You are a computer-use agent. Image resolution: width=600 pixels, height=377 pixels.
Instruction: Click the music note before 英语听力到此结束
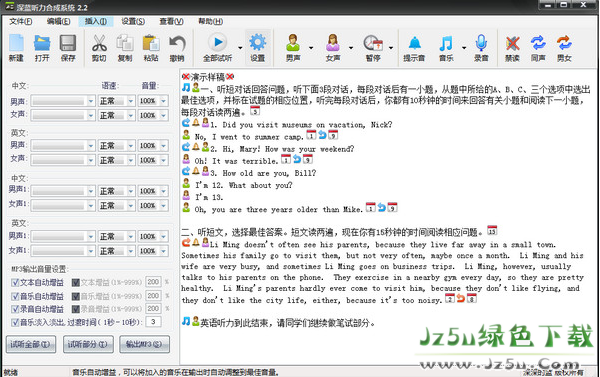[186, 321]
